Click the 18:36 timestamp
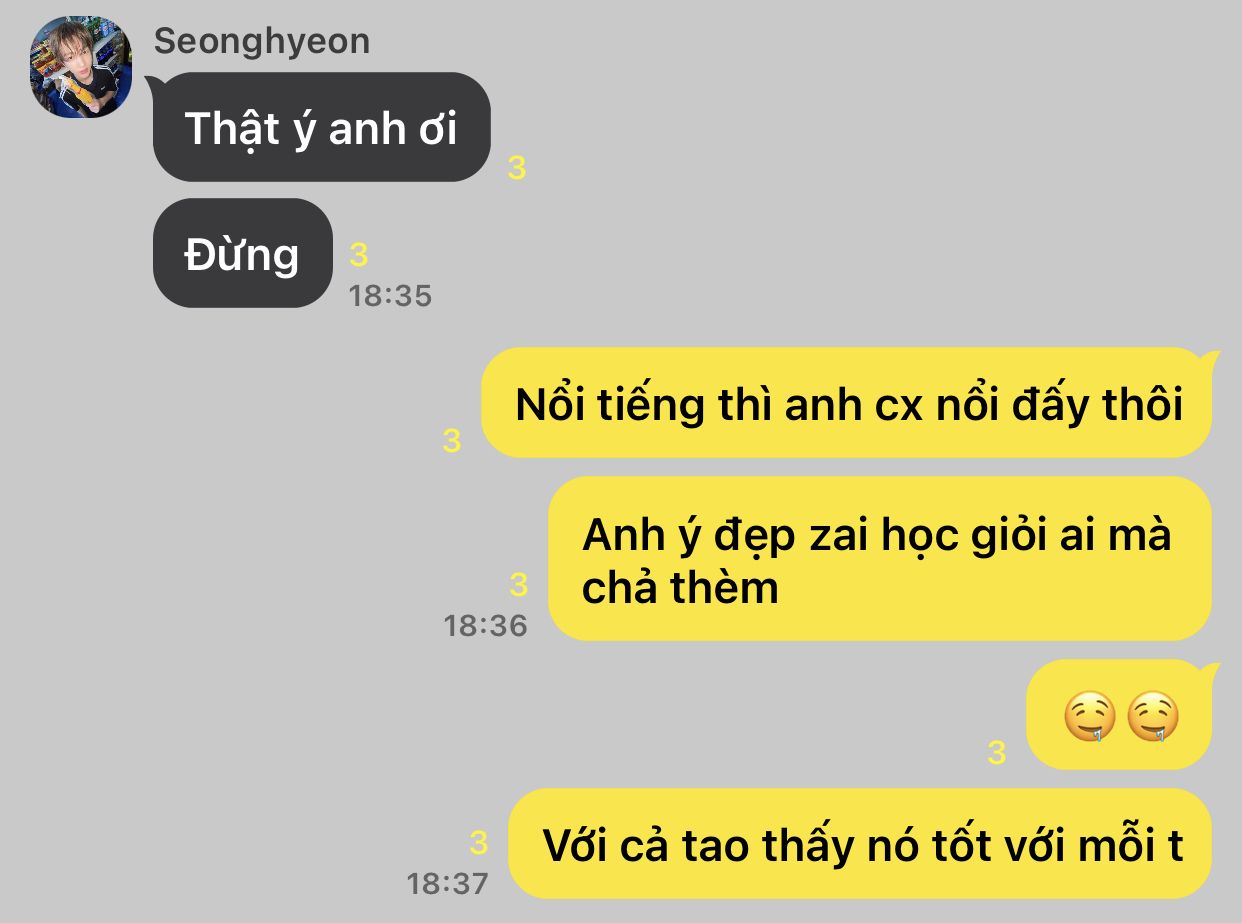Screen dimensions: 1242x923 pos(485,626)
